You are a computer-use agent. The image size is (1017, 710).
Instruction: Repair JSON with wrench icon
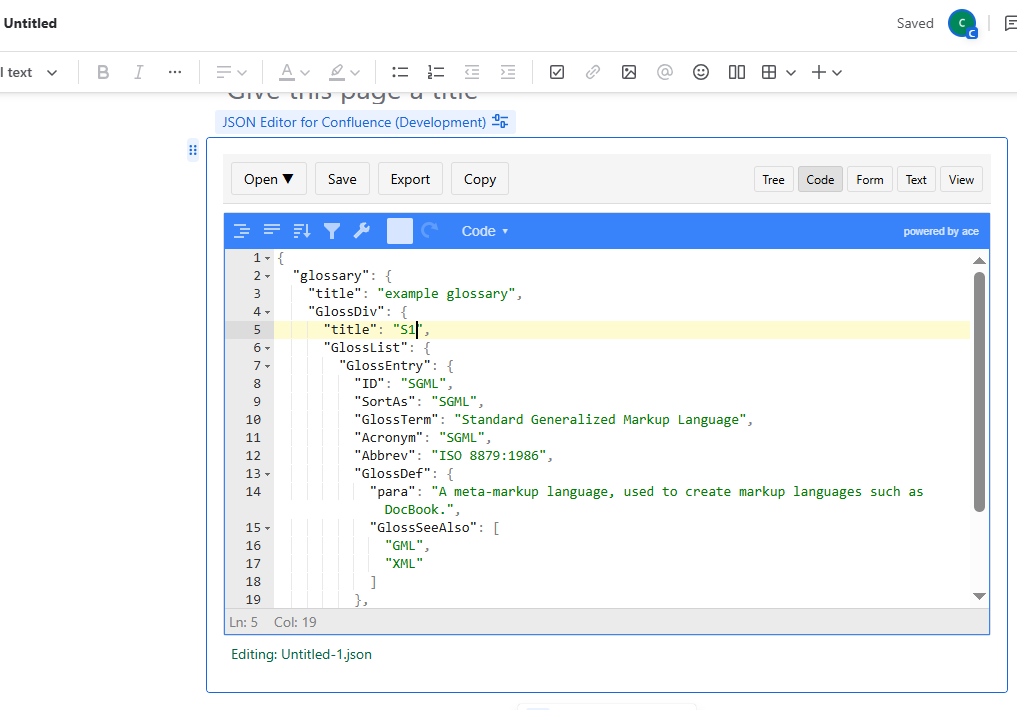point(362,231)
